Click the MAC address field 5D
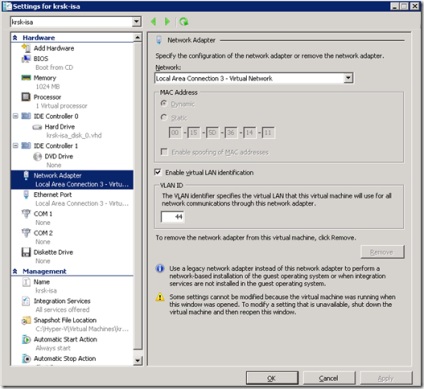The height and width of the screenshot is (389, 424). click(x=212, y=133)
